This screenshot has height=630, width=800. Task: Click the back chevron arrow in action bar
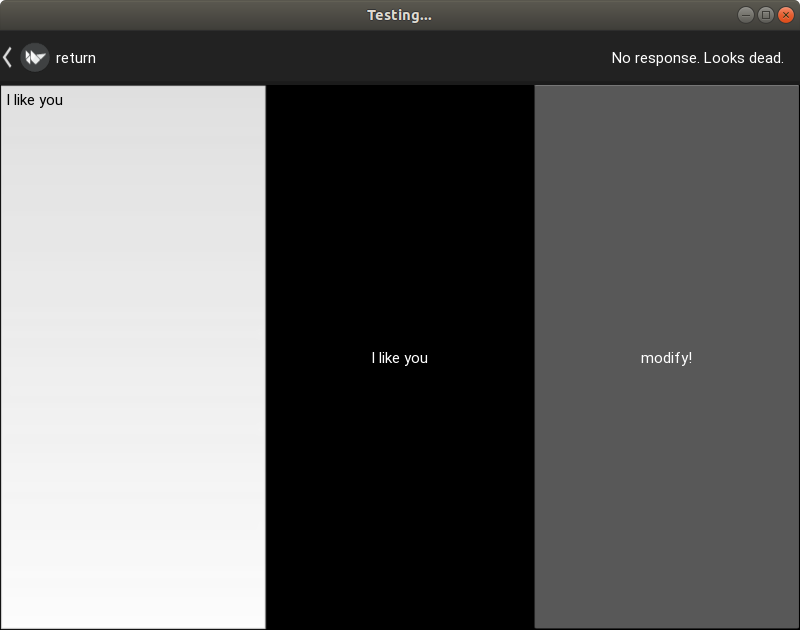pyautogui.click(x=7, y=58)
